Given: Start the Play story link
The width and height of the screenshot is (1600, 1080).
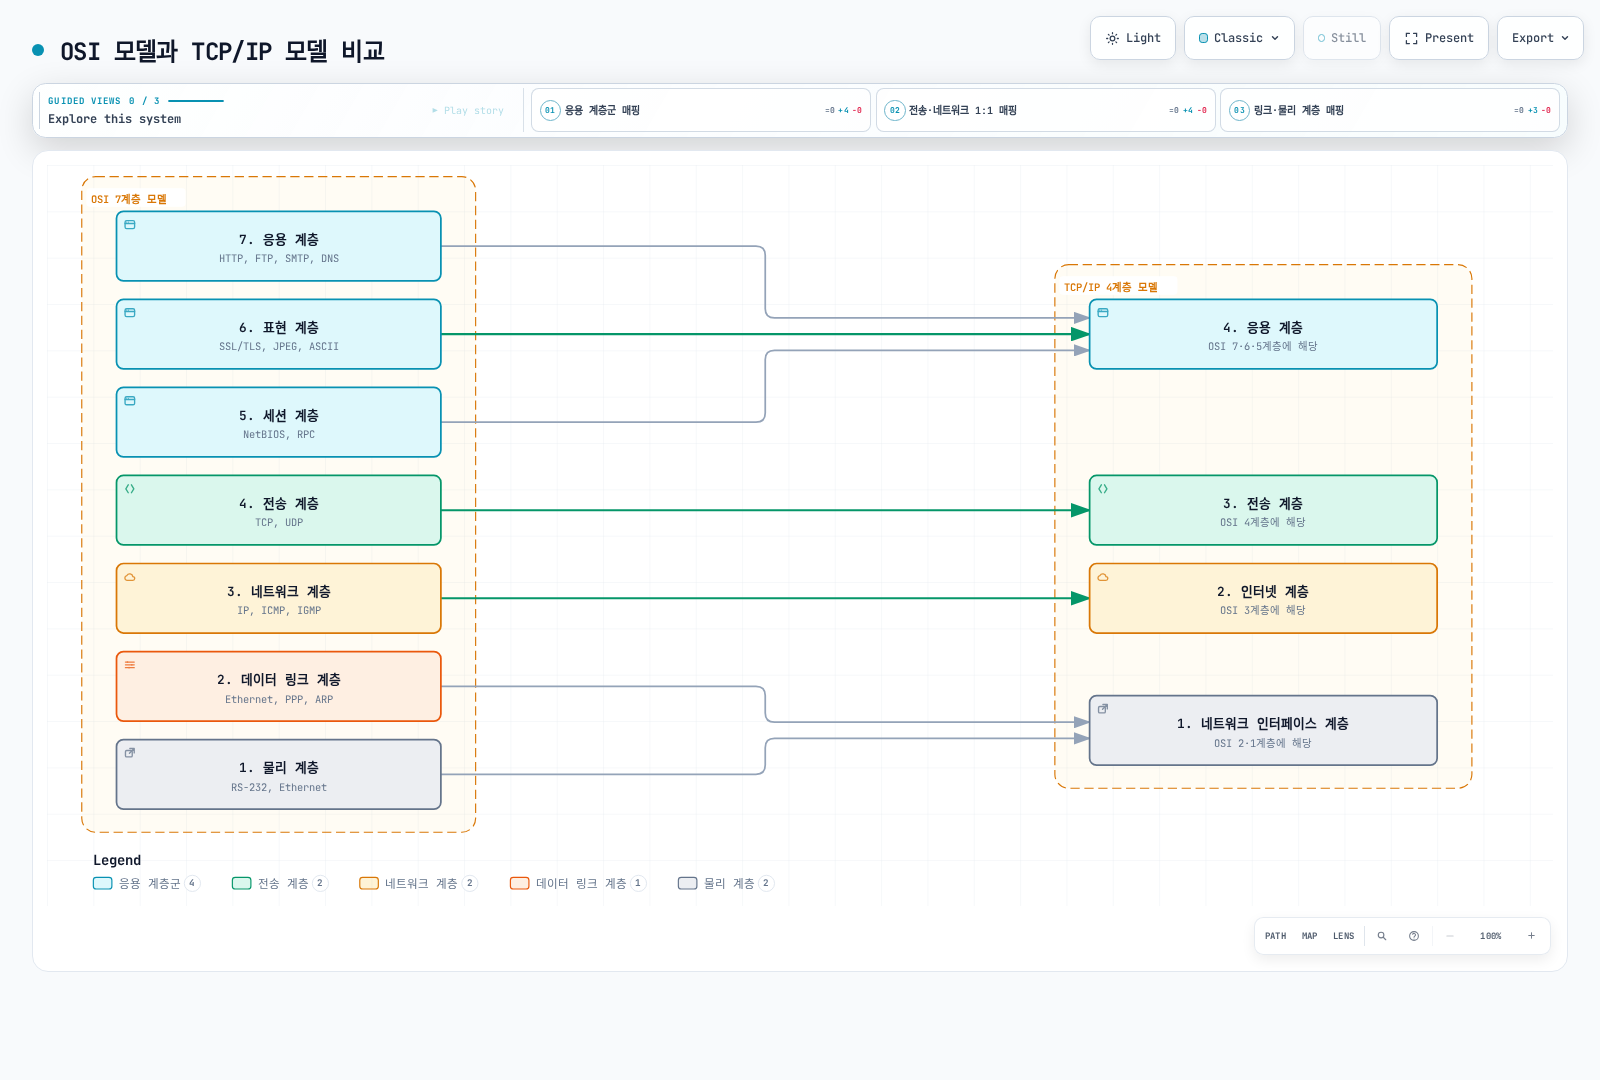Looking at the screenshot, I should pyautogui.click(x=468, y=111).
